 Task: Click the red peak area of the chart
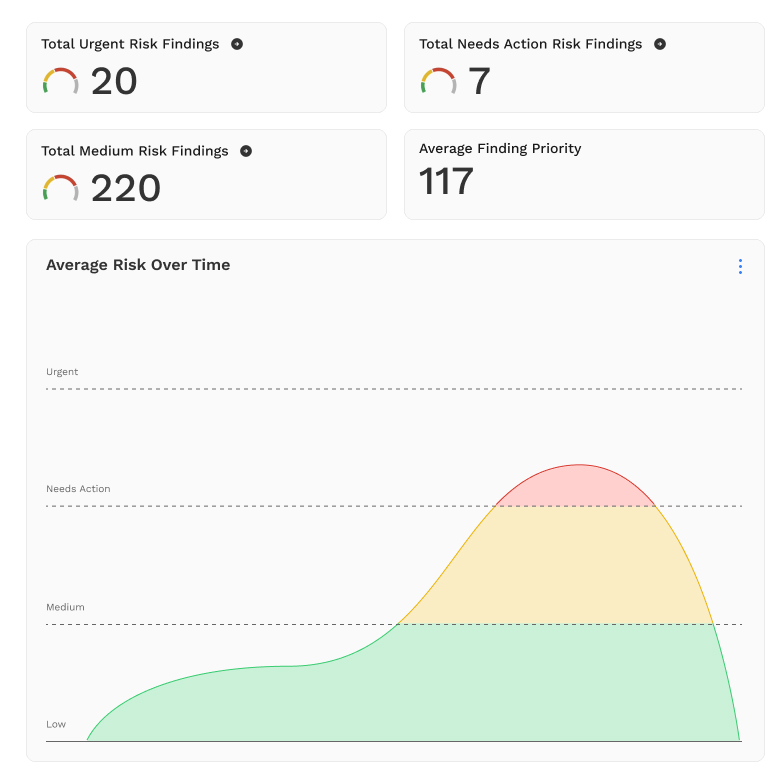(578, 486)
